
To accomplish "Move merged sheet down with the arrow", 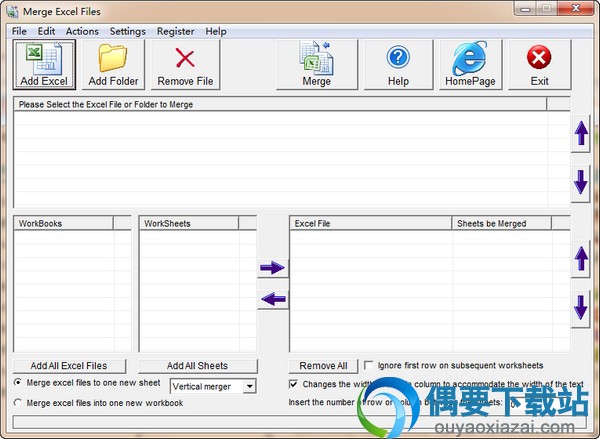I will (581, 308).
